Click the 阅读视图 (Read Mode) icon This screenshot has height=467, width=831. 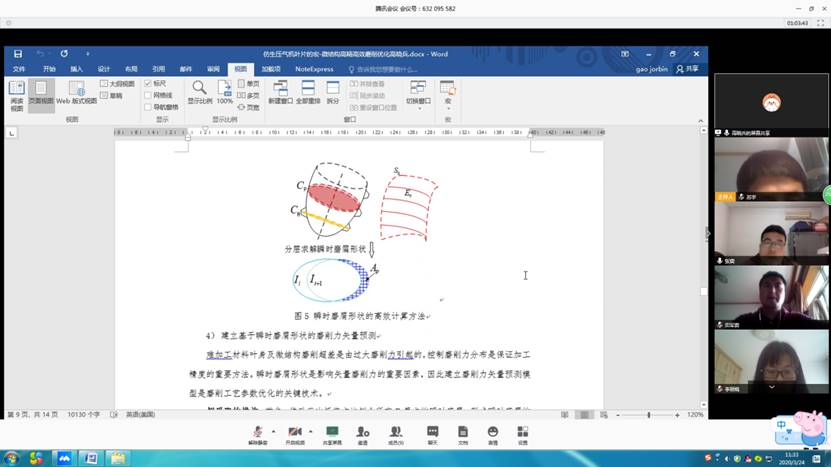pos(16,89)
